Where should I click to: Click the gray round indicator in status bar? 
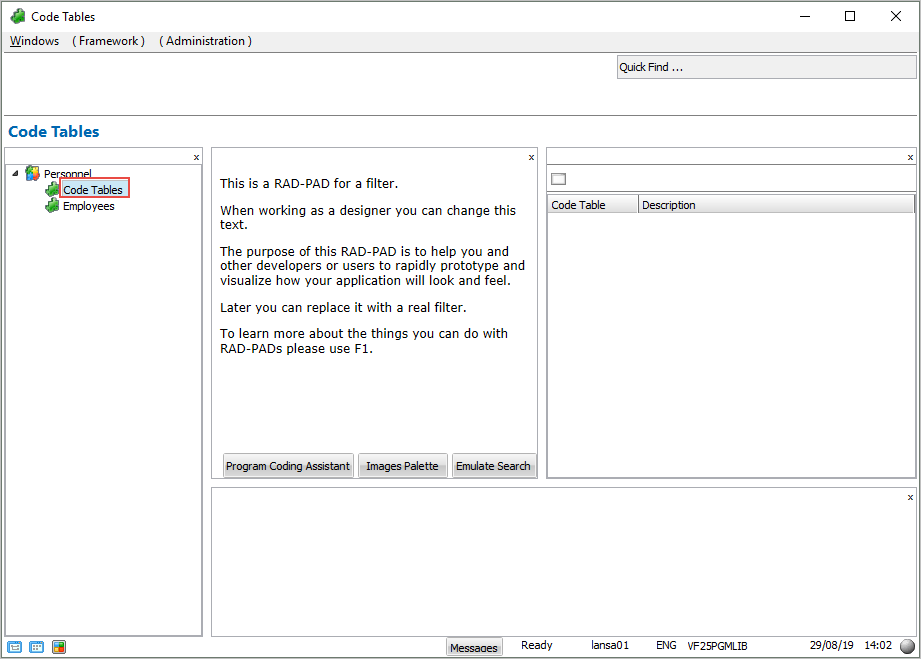click(907, 646)
